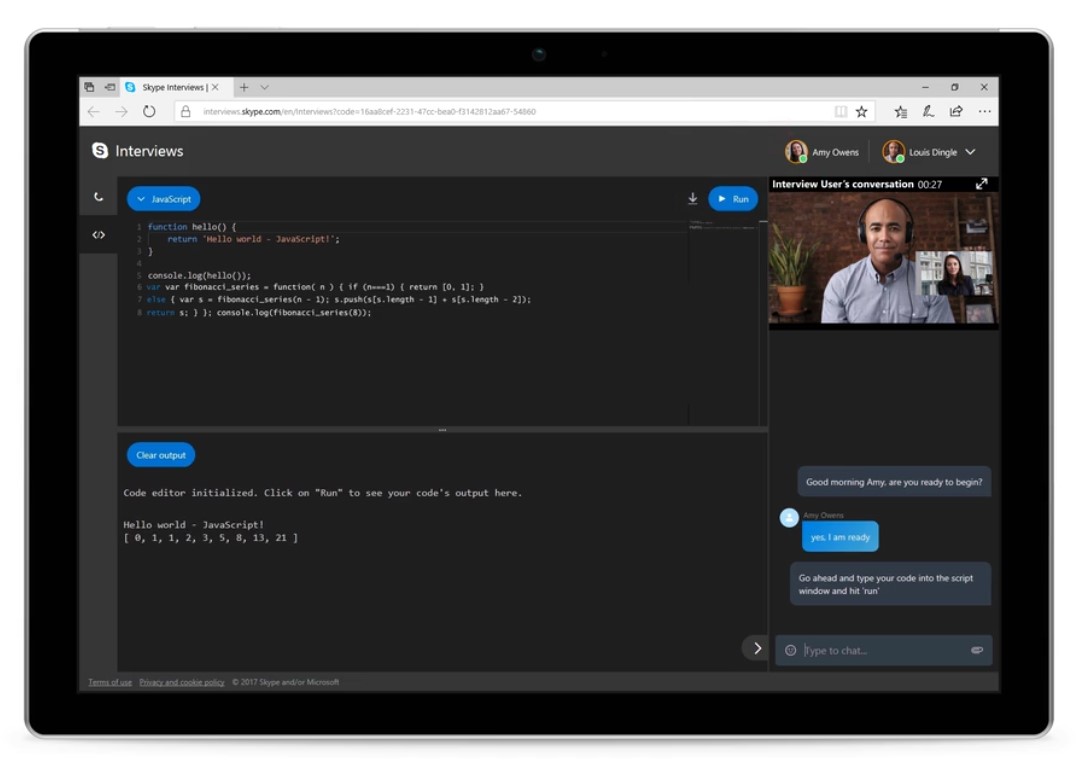
Task: Go forward in the browser
Action: click(121, 112)
